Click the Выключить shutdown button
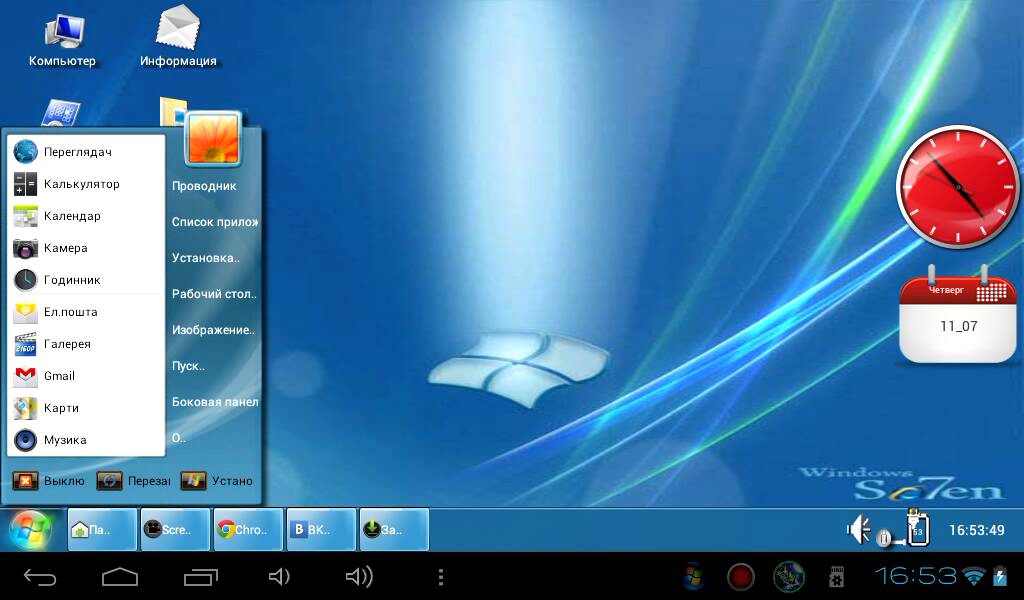 pyautogui.click(x=48, y=481)
